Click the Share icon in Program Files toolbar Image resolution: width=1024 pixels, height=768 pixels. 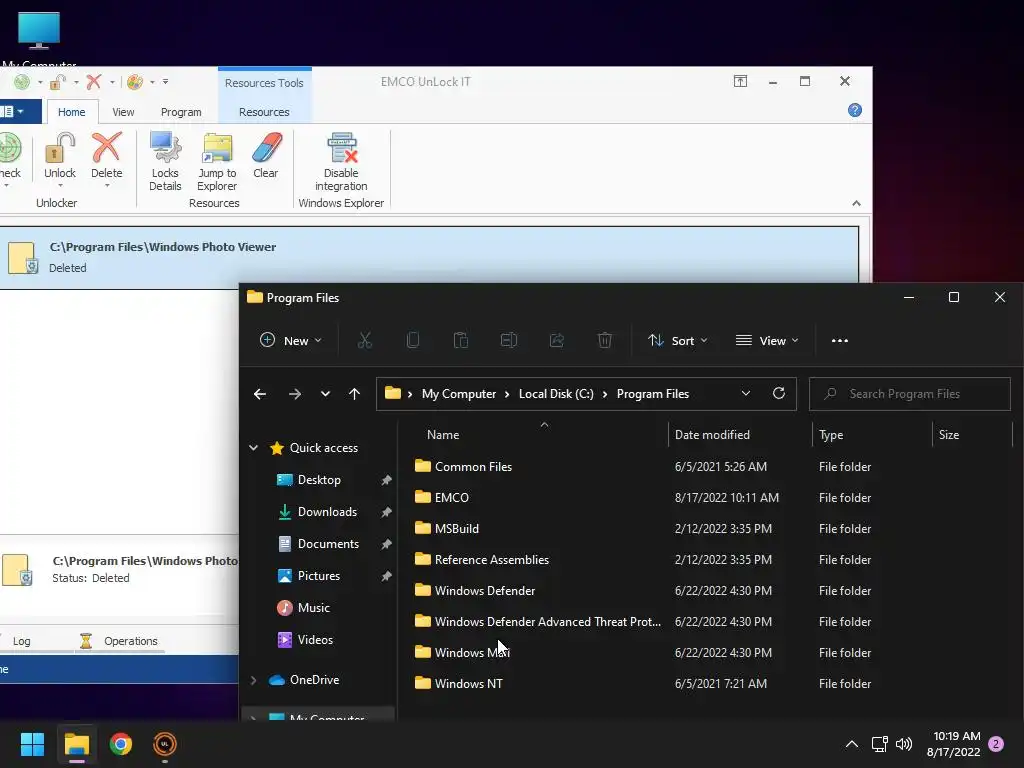(x=556, y=340)
